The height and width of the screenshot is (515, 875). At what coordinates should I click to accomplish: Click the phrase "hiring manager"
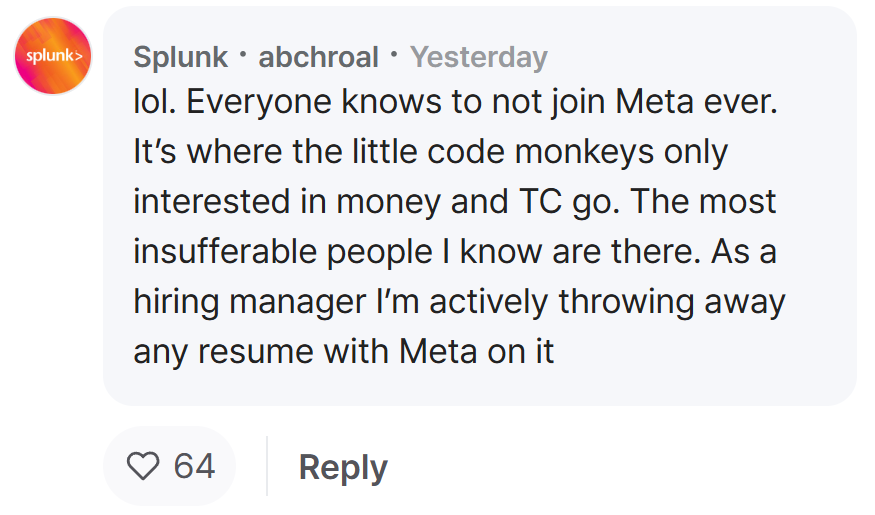click(x=250, y=302)
